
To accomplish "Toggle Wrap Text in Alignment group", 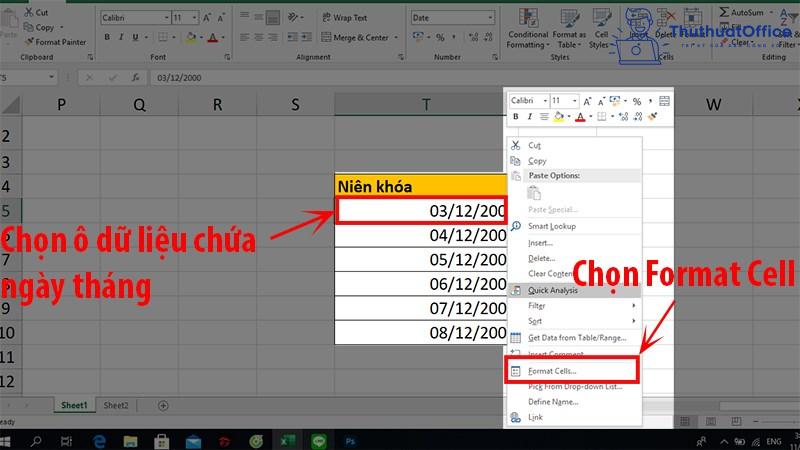I will click(x=344, y=18).
